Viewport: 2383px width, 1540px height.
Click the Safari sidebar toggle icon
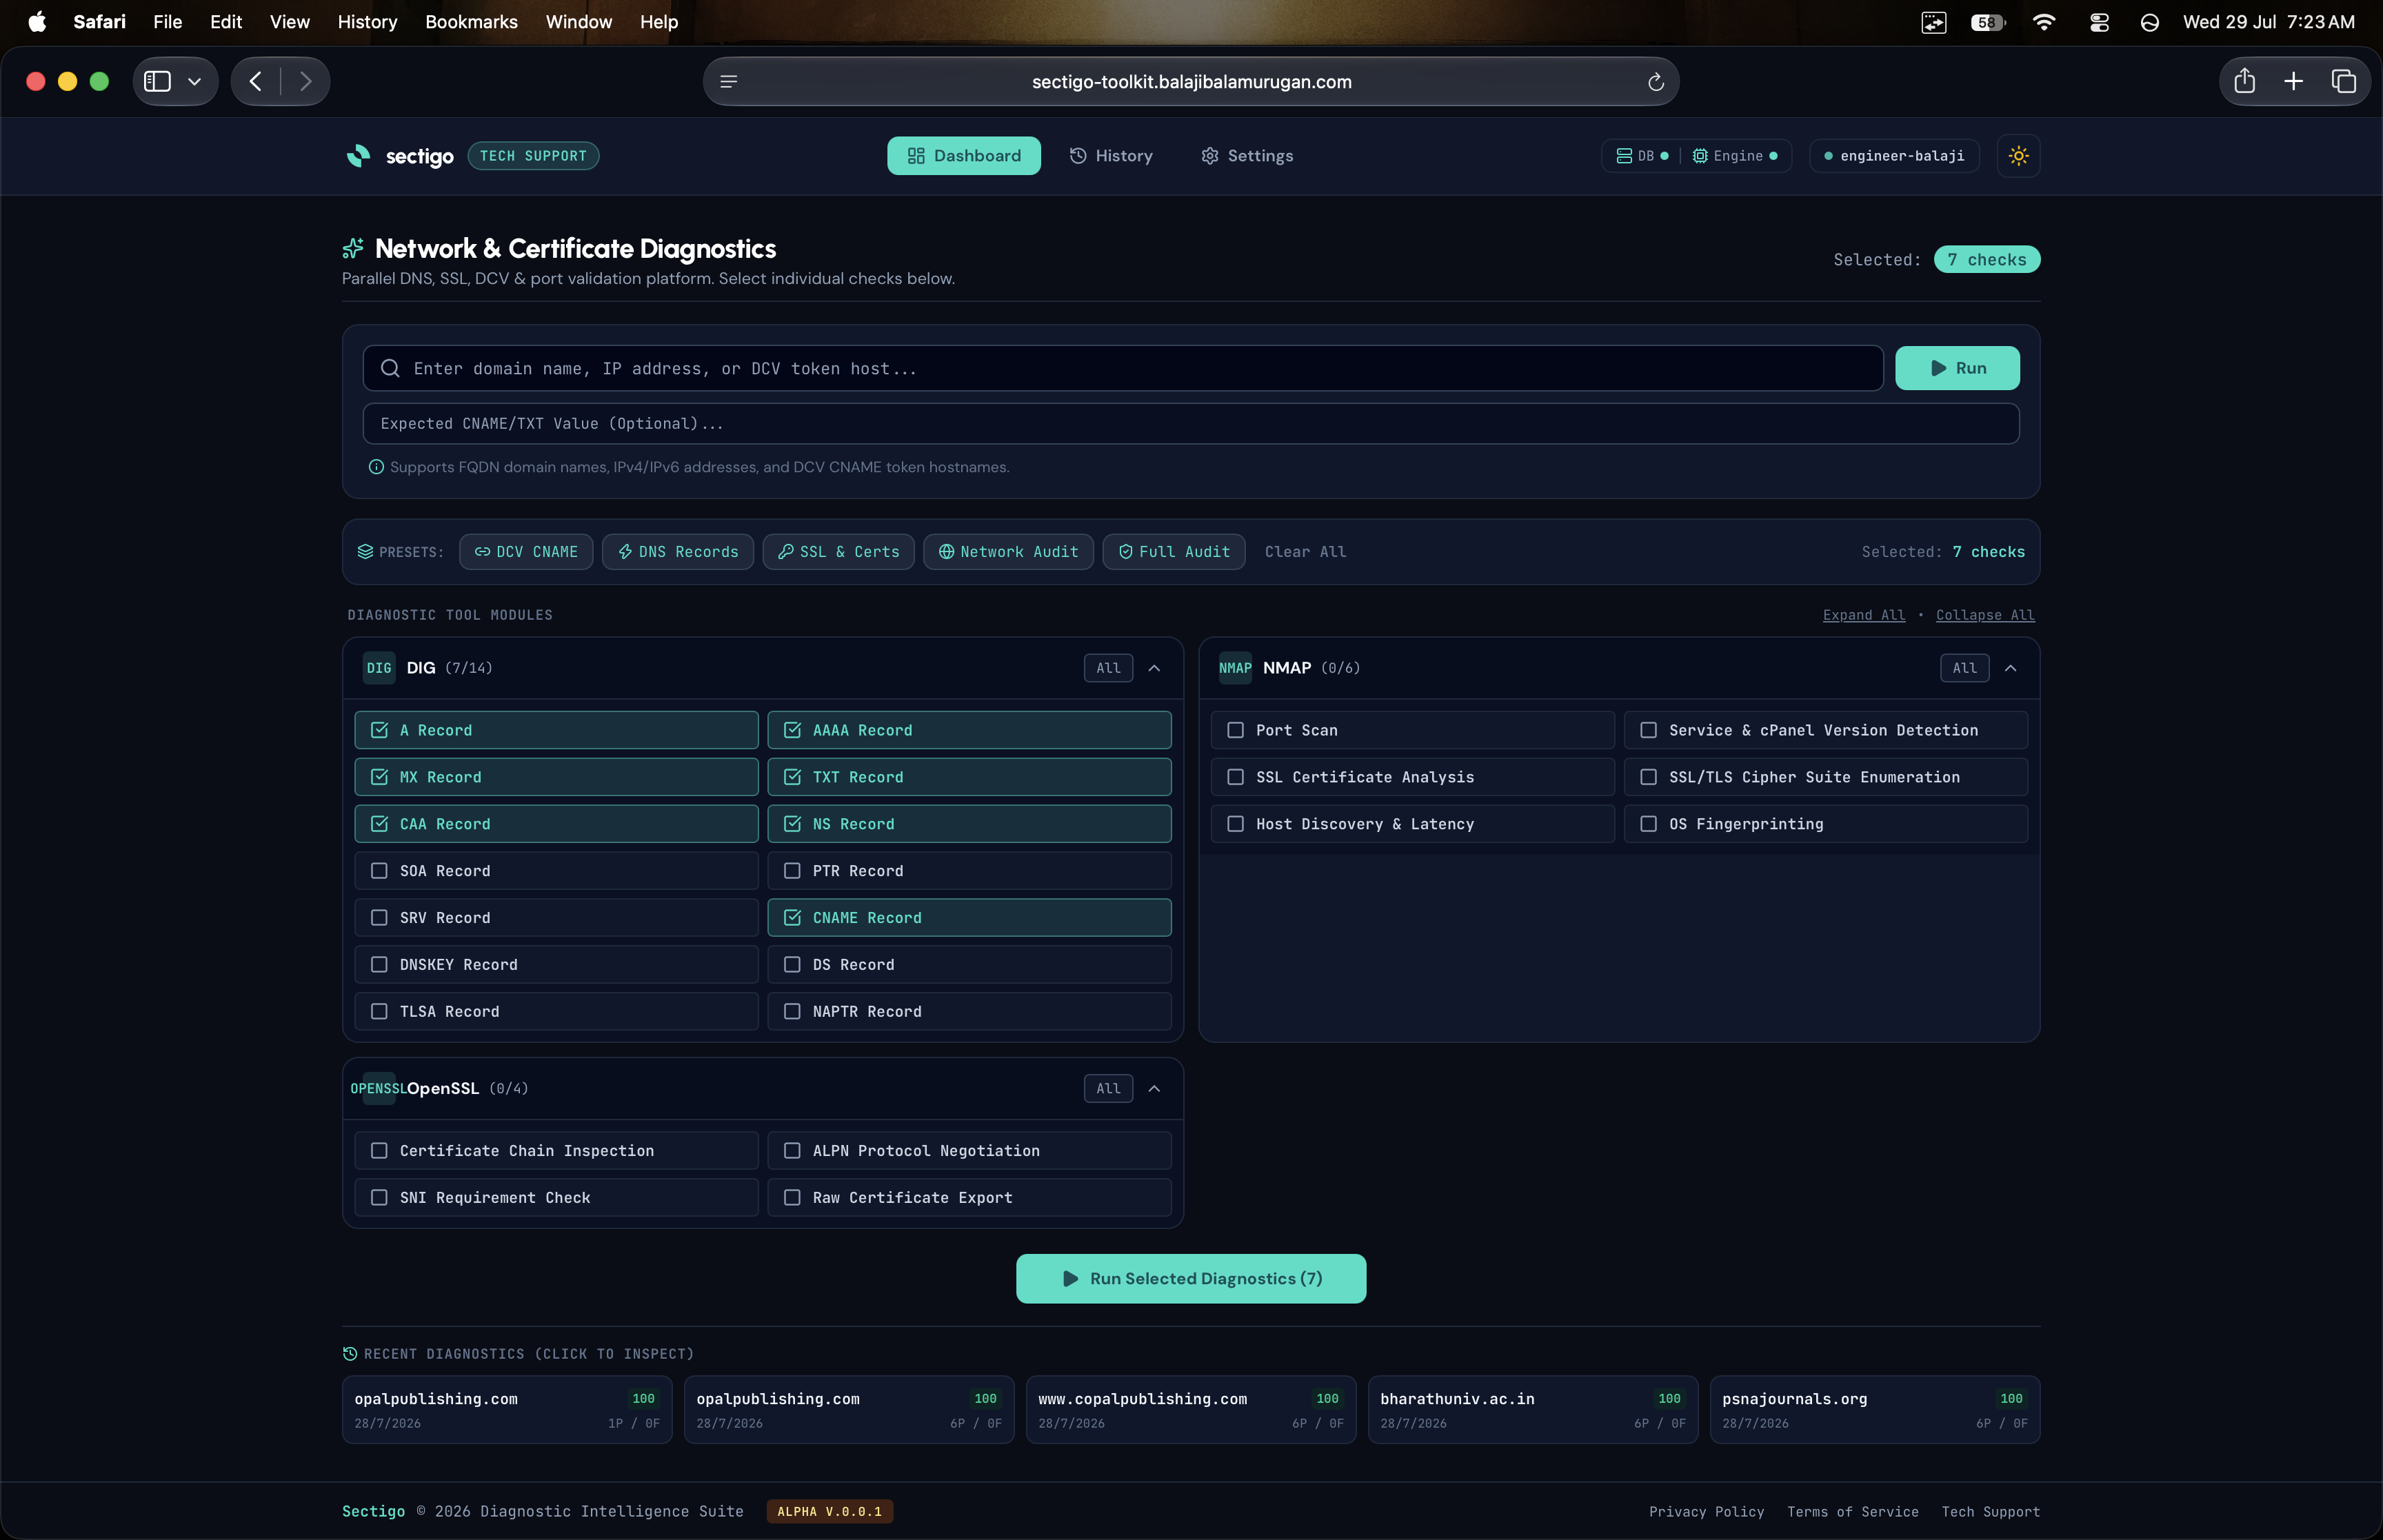point(157,81)
